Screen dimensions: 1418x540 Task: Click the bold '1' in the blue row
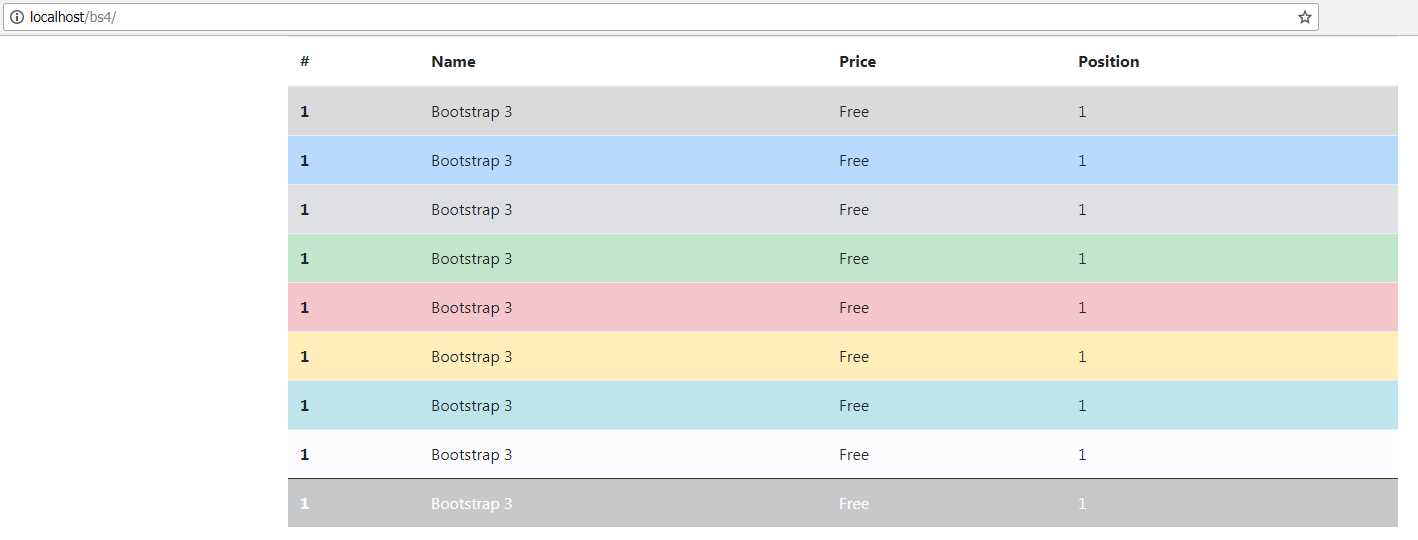304,161
